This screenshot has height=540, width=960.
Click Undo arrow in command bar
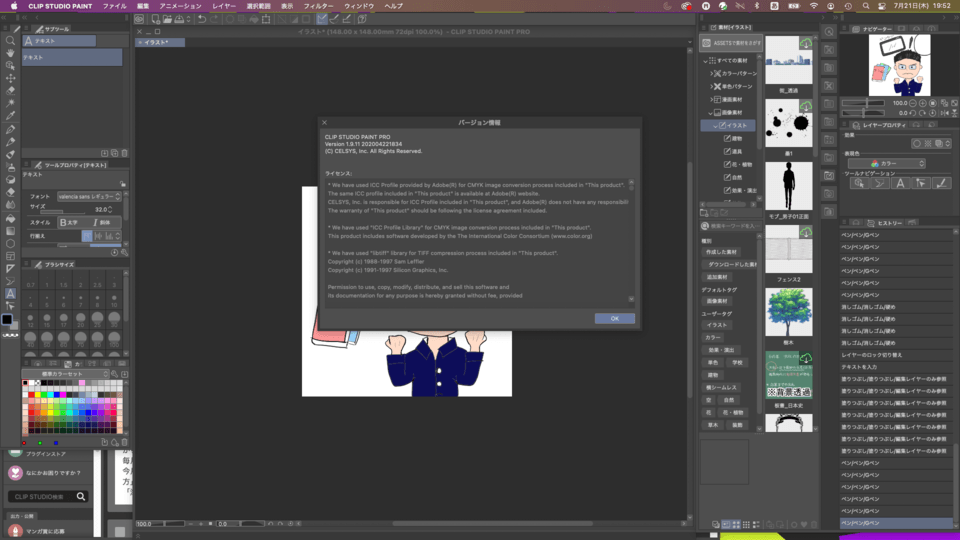(201, 19)
